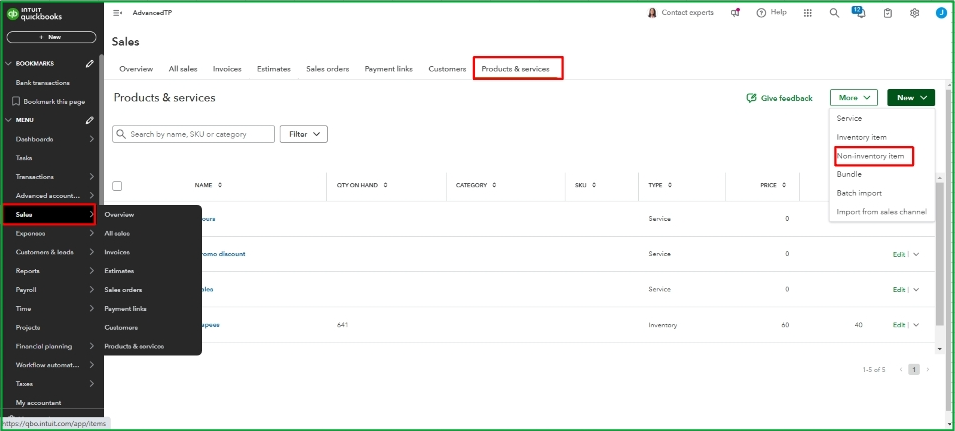Click the + New button in sidebar
This screenshot has height=431, width=955.
[52, 37]
